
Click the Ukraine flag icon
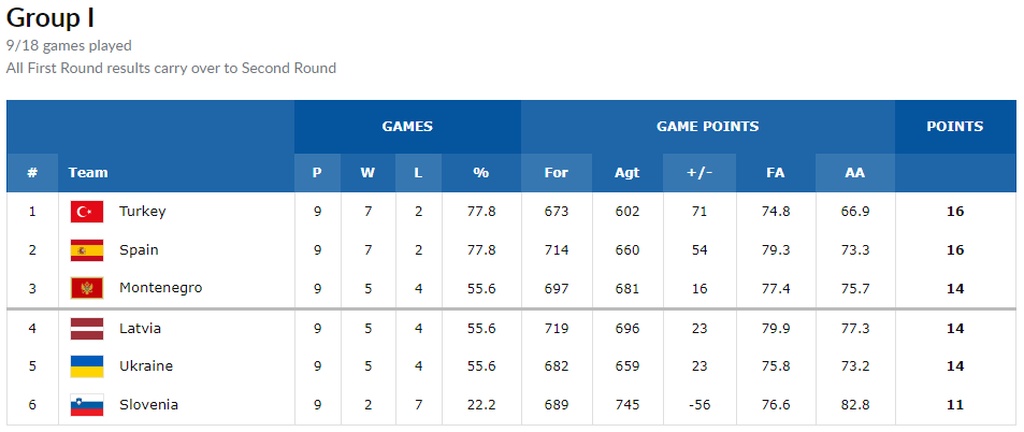click(x=87, y=366)
